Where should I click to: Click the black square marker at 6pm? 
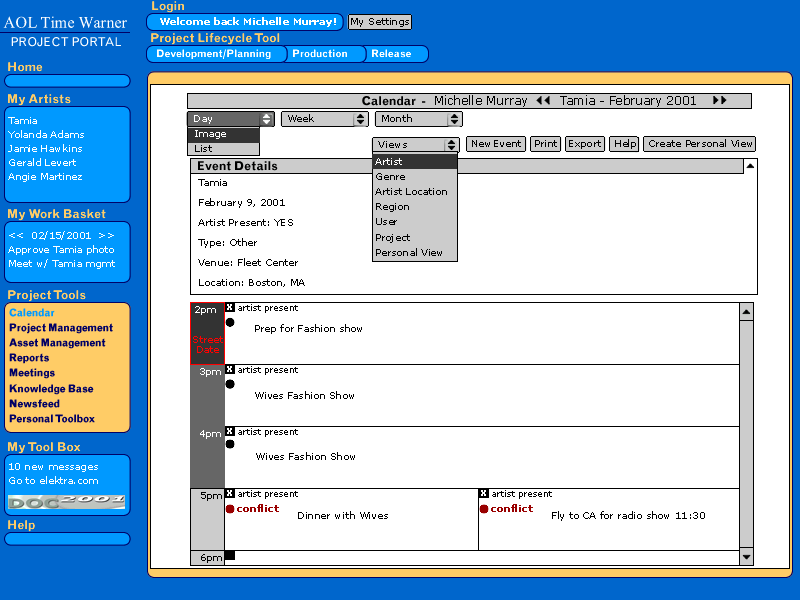click(x=230, y=555)
